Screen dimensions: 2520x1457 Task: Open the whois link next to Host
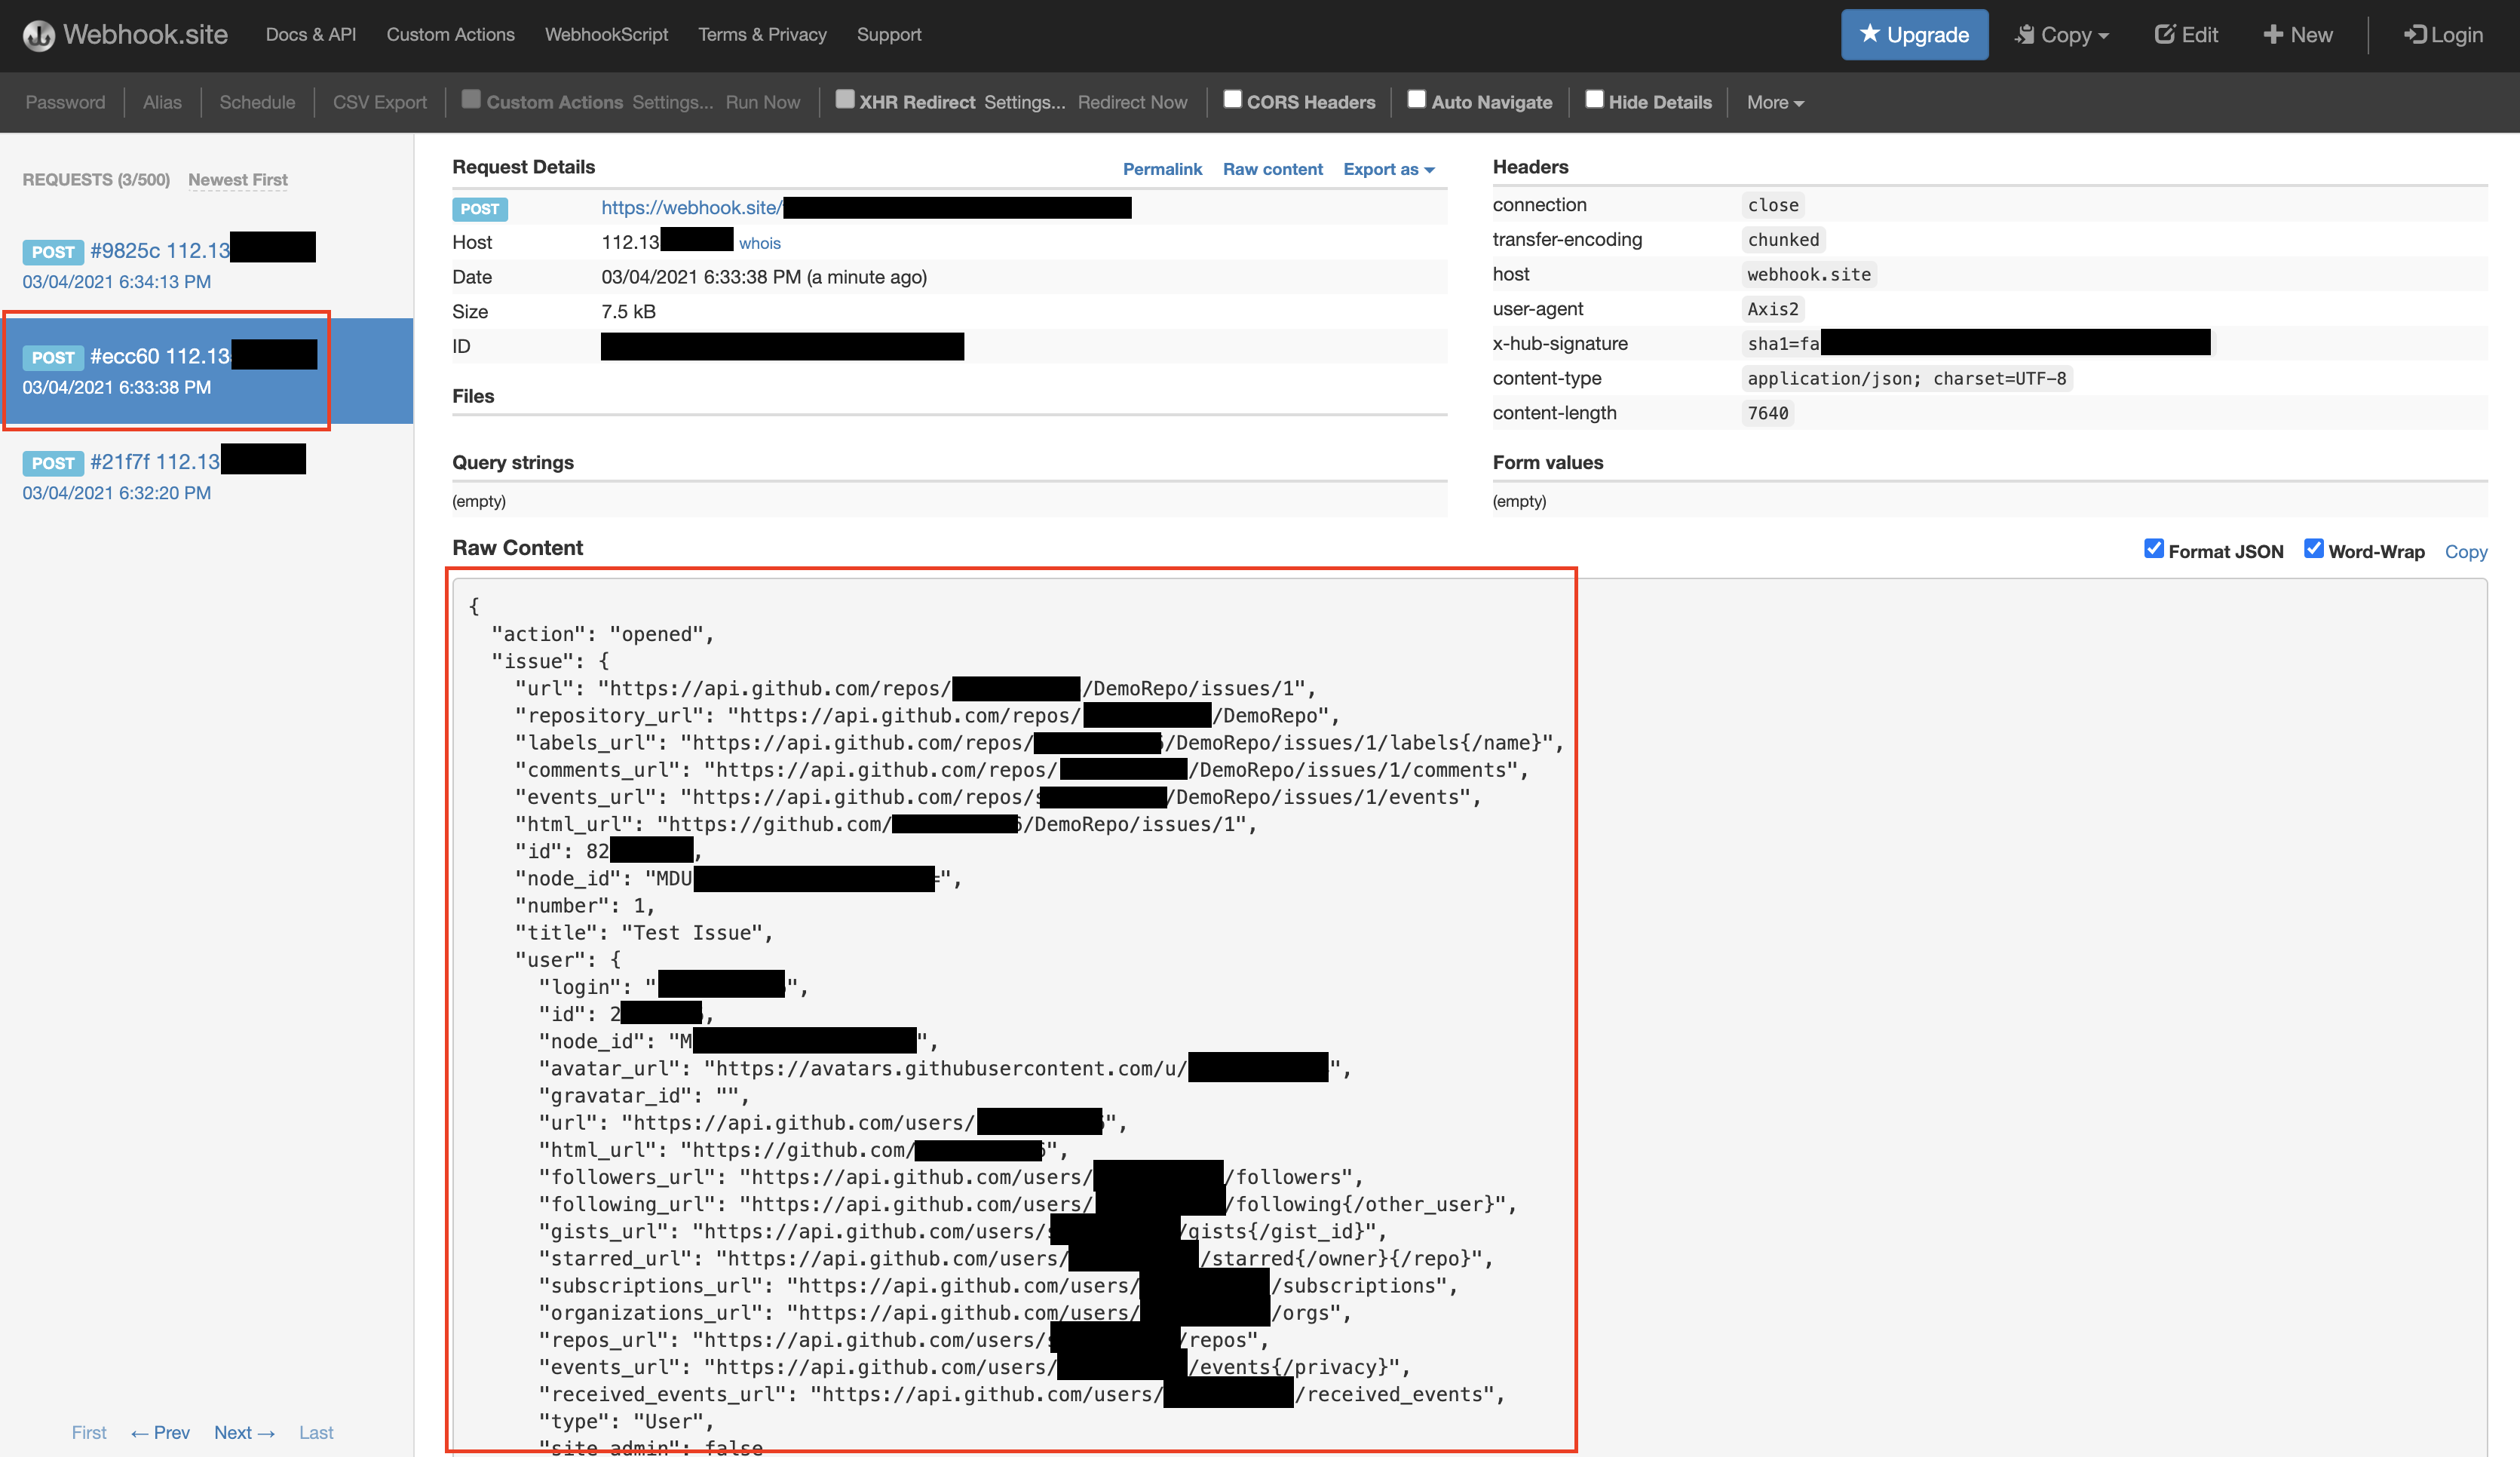tap(759, 243)
